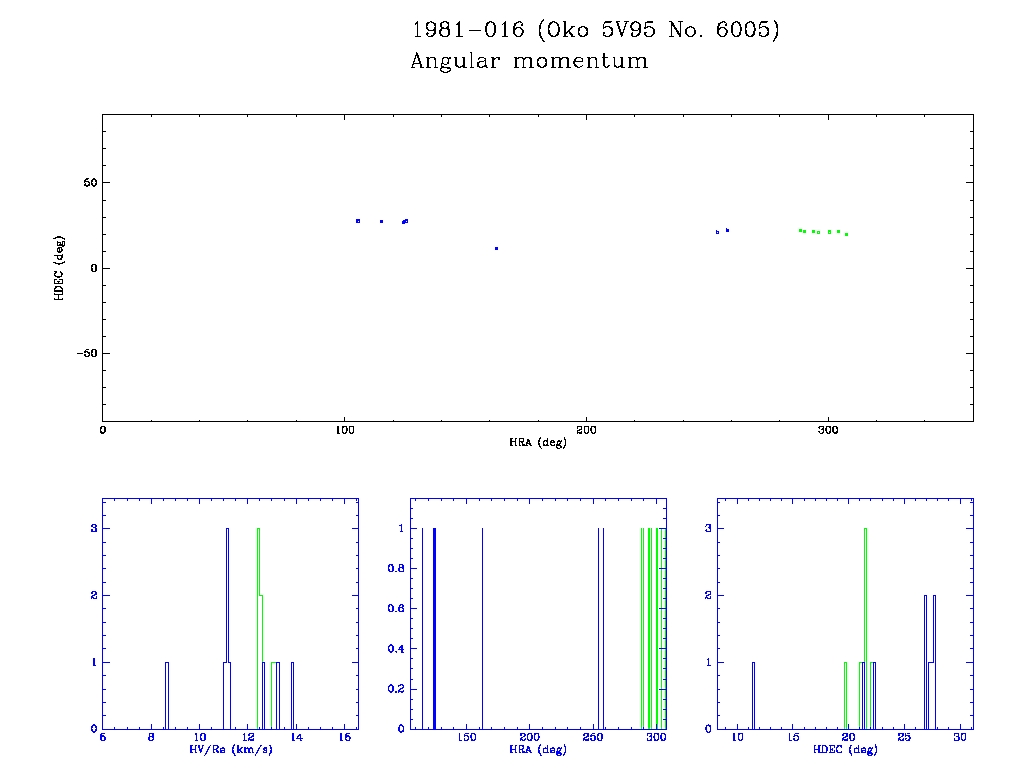
Task: Click the blue bar near 8.6 km/s
Action: [x=167, y=695]
